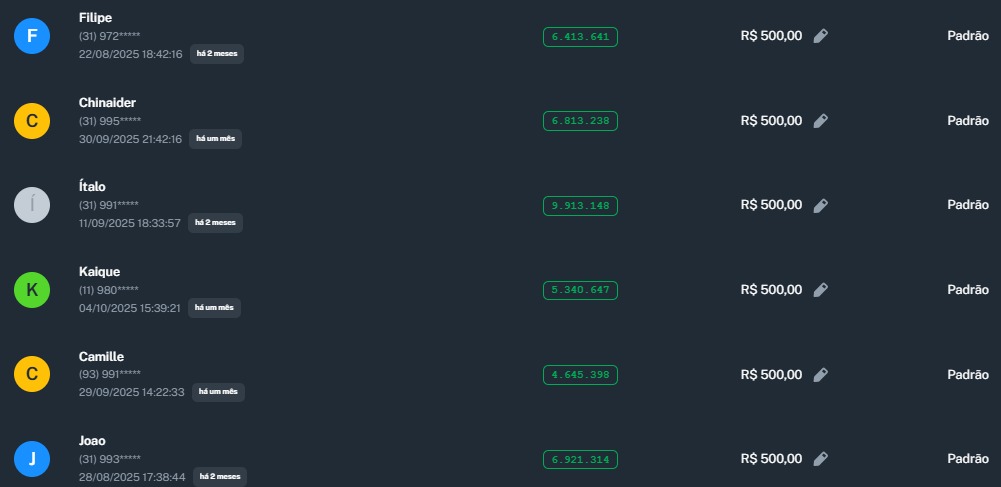Click the pencil edit icon for Filipe
Viewport: 1001px width, 487px height.
(820, 36)
